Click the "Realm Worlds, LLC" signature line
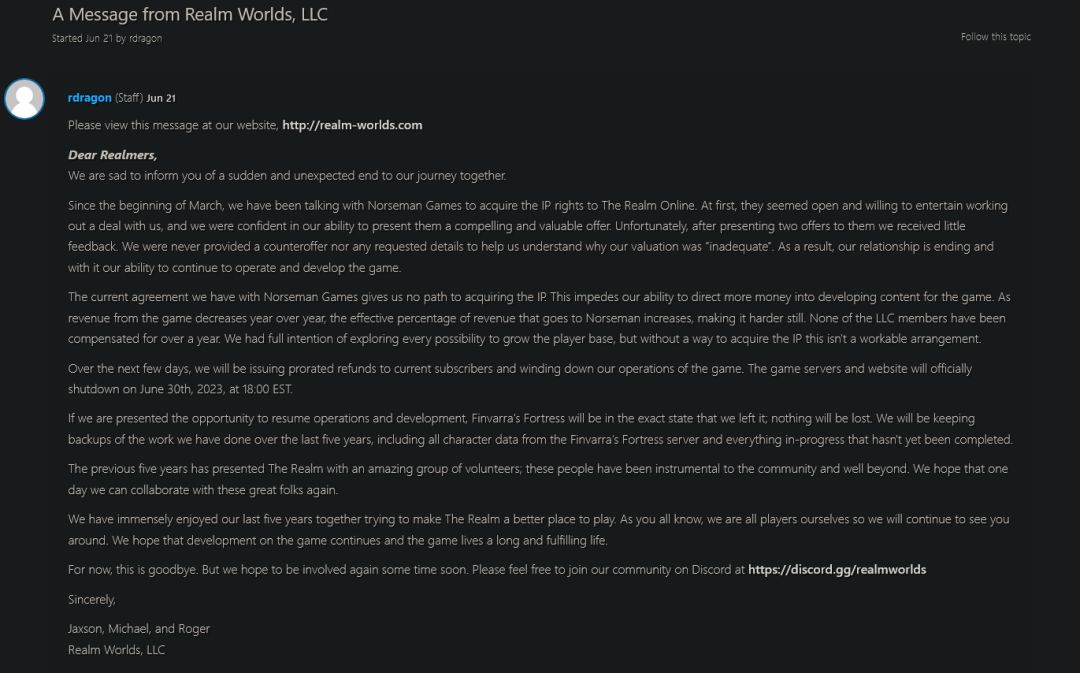 click(116, 649)
